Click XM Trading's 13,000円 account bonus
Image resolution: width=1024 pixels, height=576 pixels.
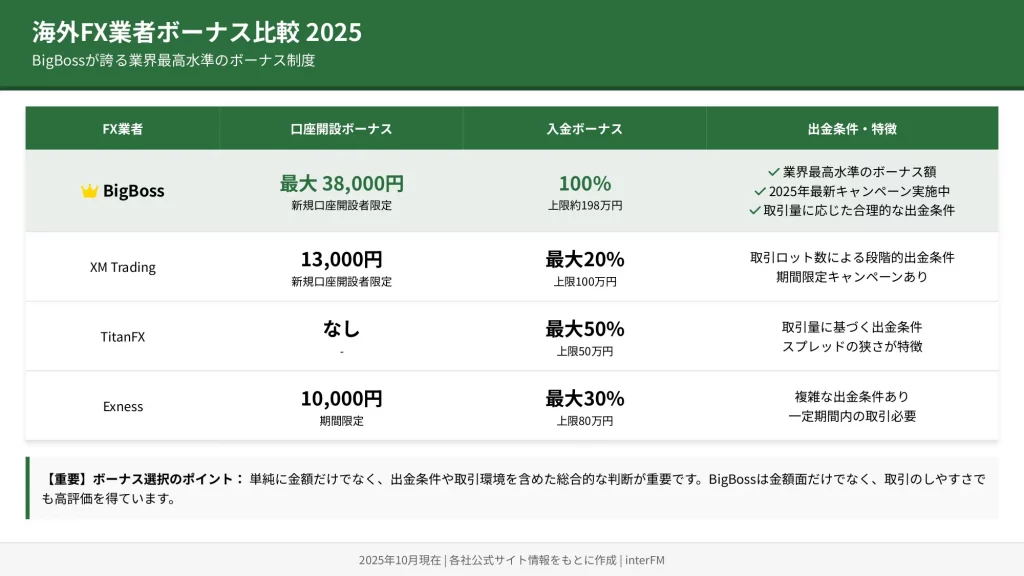341,260
